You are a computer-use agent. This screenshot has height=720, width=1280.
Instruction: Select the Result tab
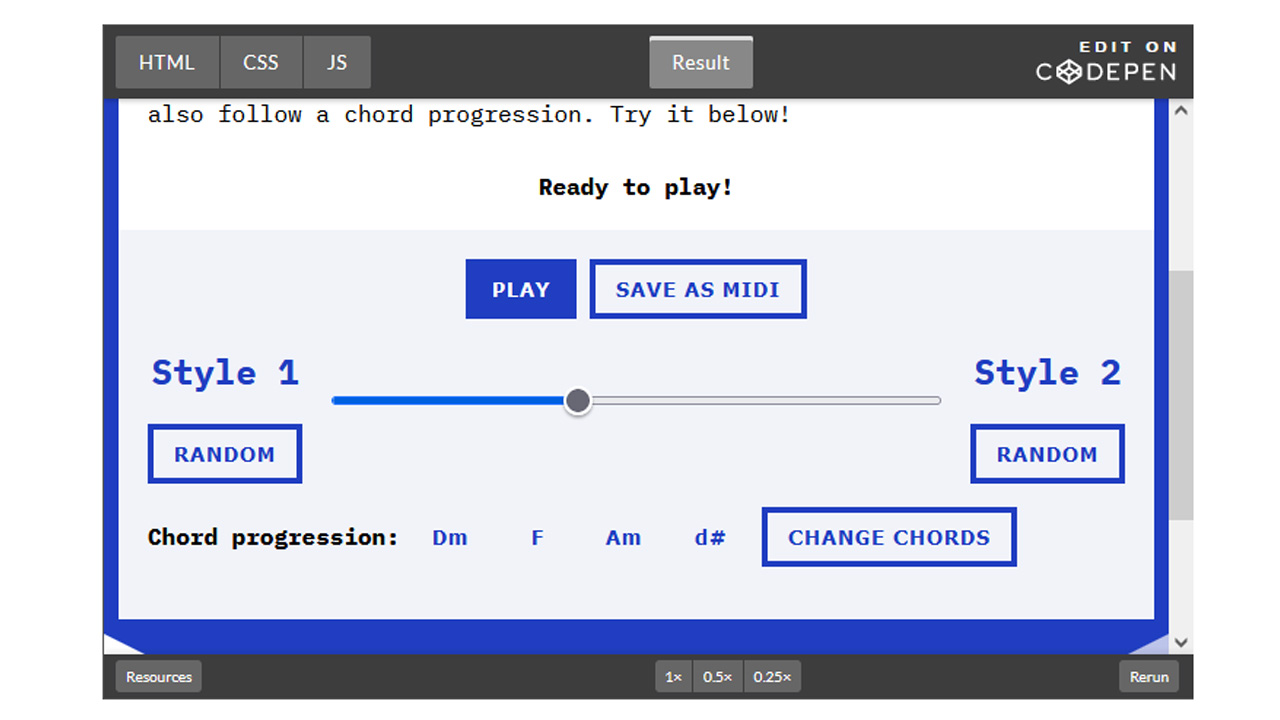pos(701,62)
